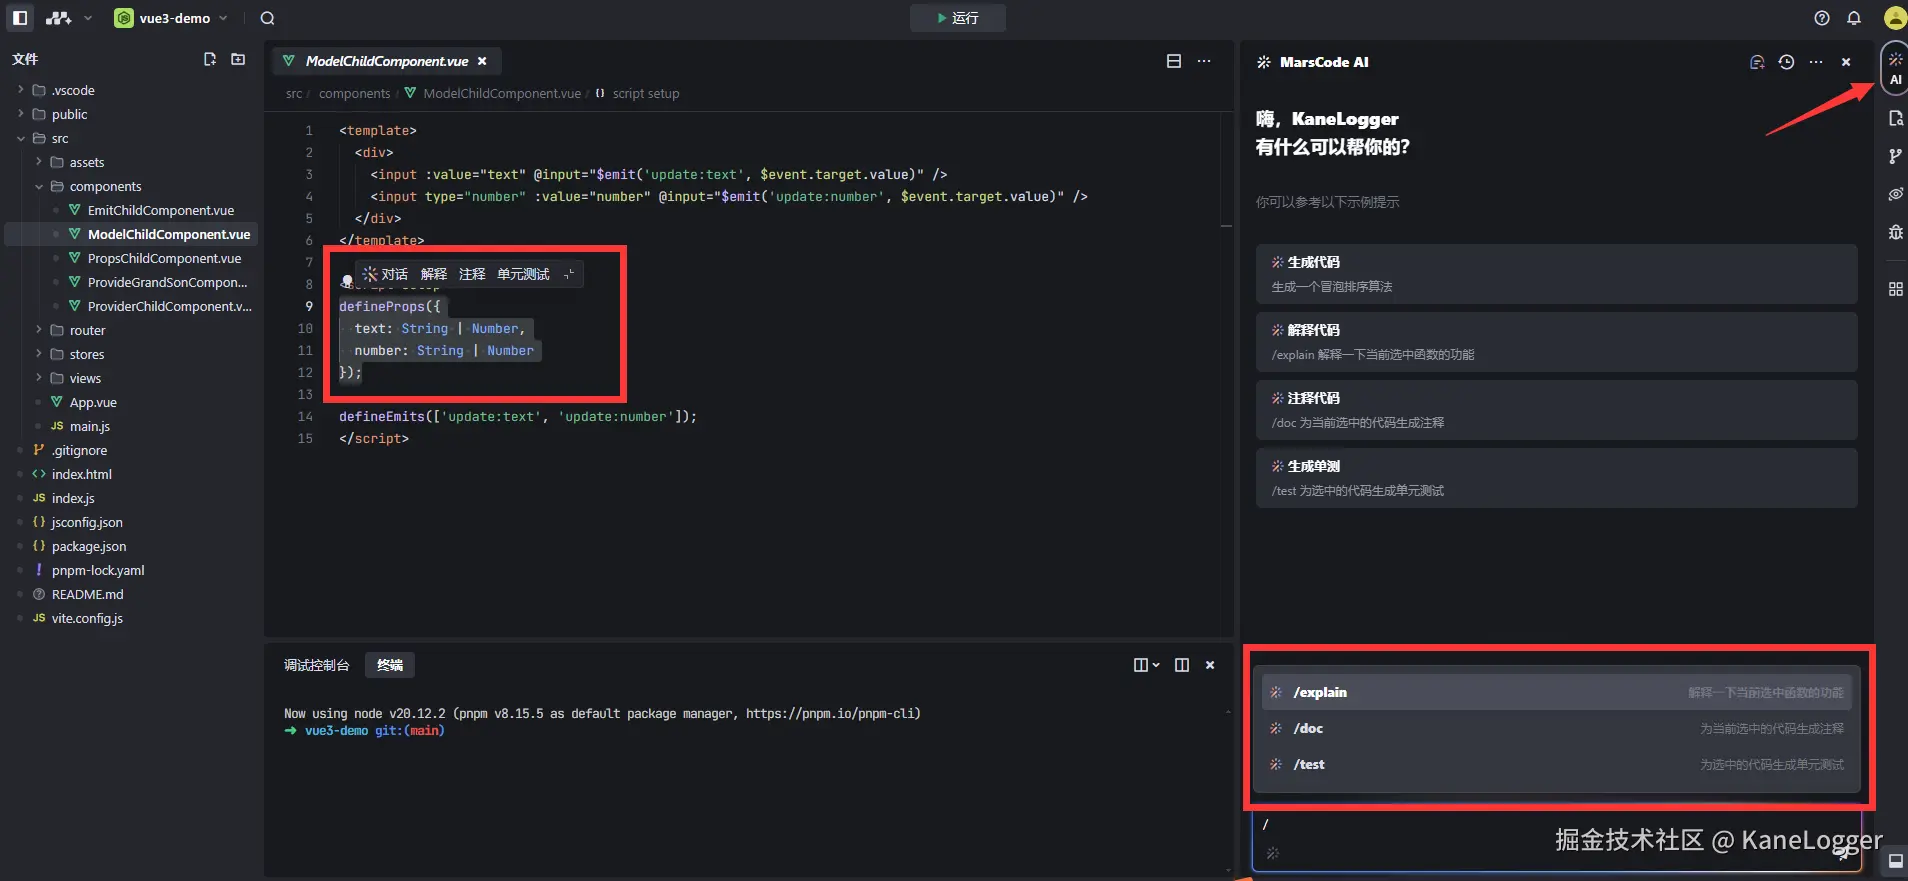The height and width of the screenshot is (881, 1908).
Task: Click the 注释代码 example prompt card
Action: [x=1556, y=410]
